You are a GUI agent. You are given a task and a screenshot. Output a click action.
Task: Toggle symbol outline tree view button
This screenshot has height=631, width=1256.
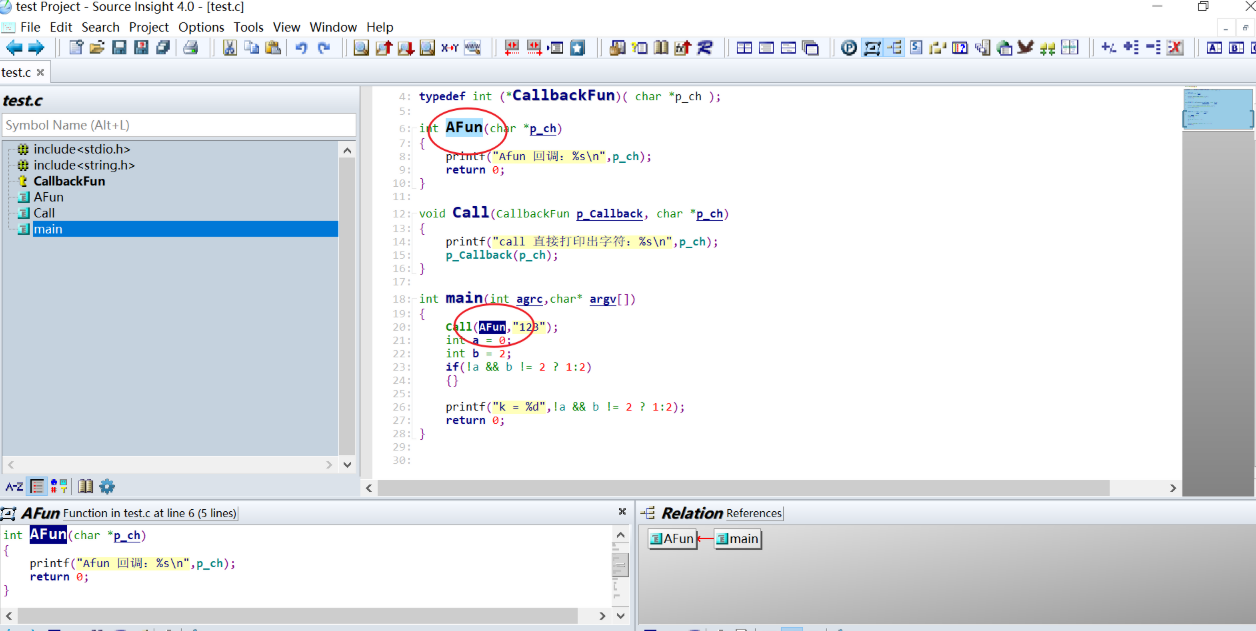tap(37, 487)
